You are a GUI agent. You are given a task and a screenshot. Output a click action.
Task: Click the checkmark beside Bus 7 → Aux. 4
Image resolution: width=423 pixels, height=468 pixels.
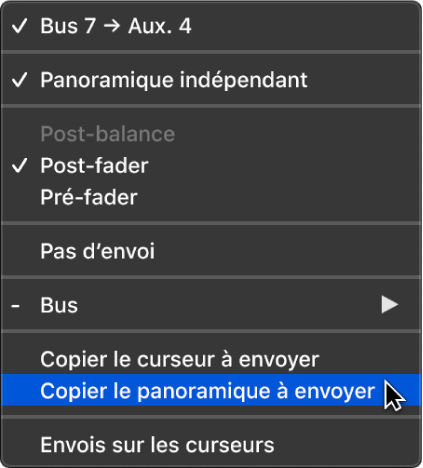[x=20, y=26]
